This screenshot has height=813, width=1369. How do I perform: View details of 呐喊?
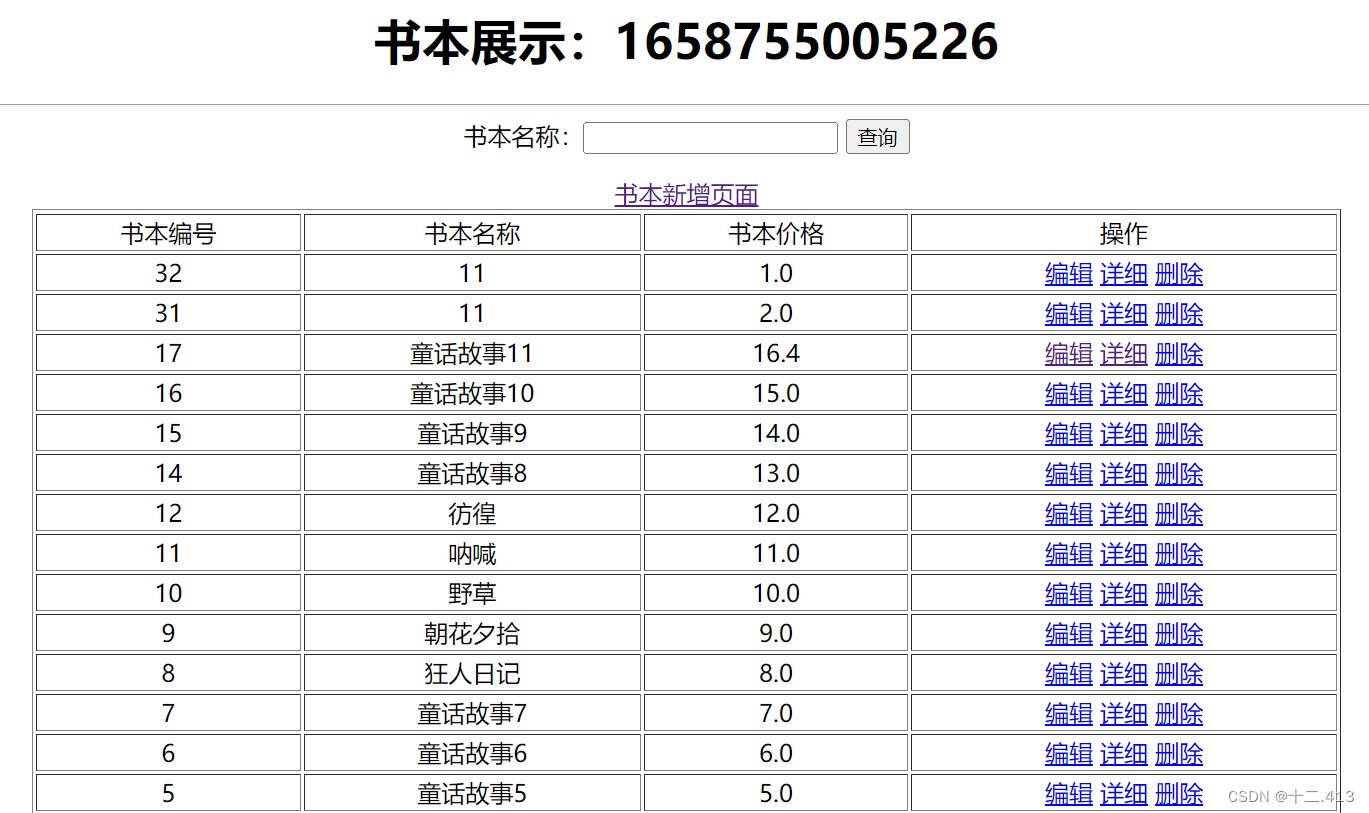pyautogui.click(x=1124, y=554)
